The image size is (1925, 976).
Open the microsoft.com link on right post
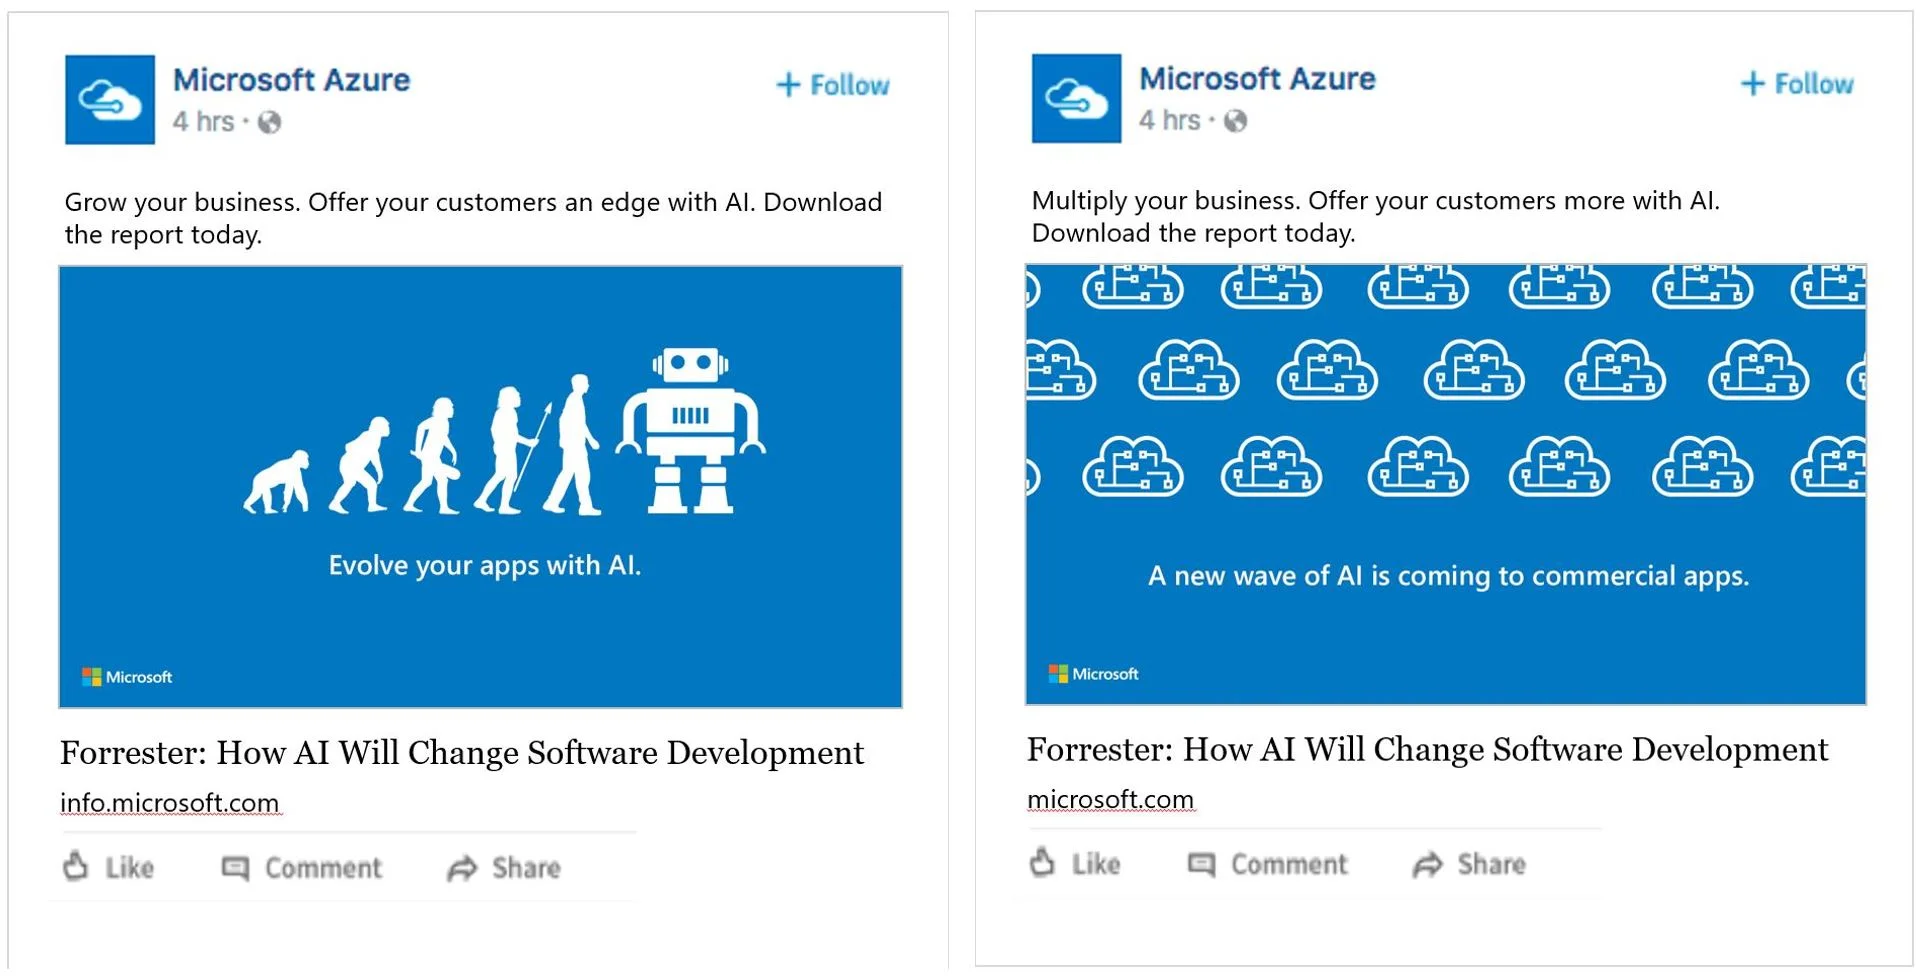click(1111, 800)
